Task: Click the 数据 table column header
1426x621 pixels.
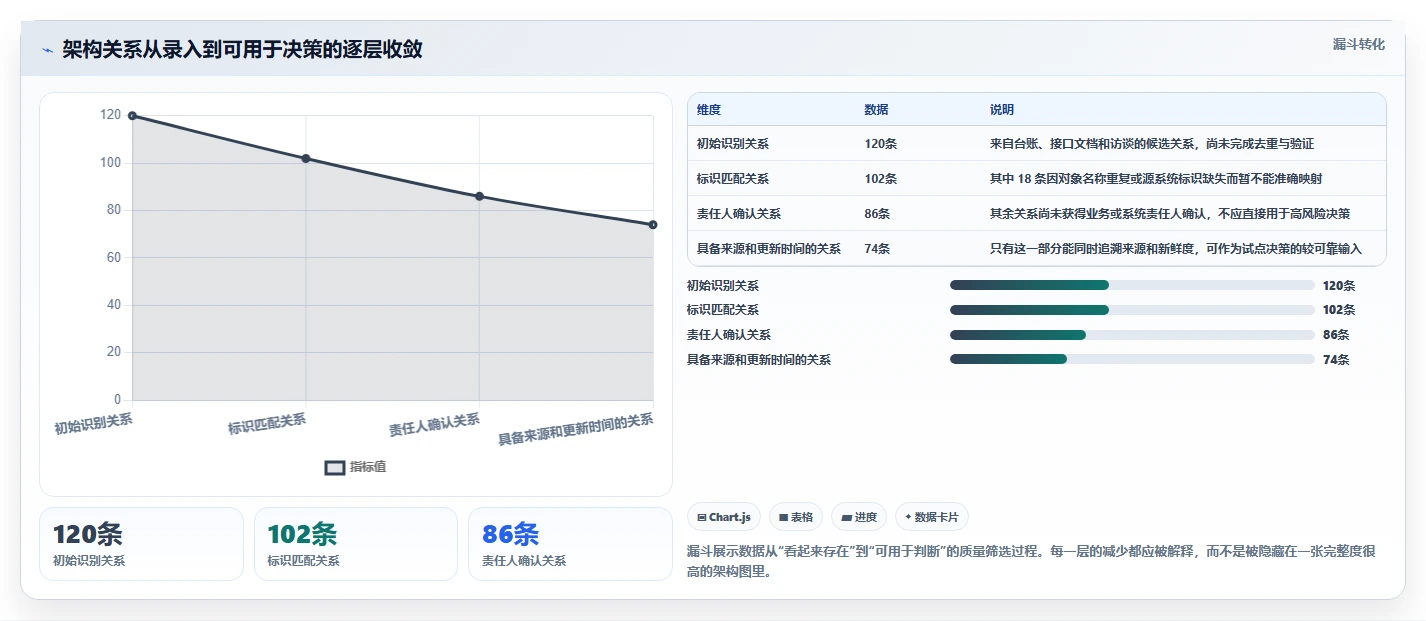Action: [877, 110]
